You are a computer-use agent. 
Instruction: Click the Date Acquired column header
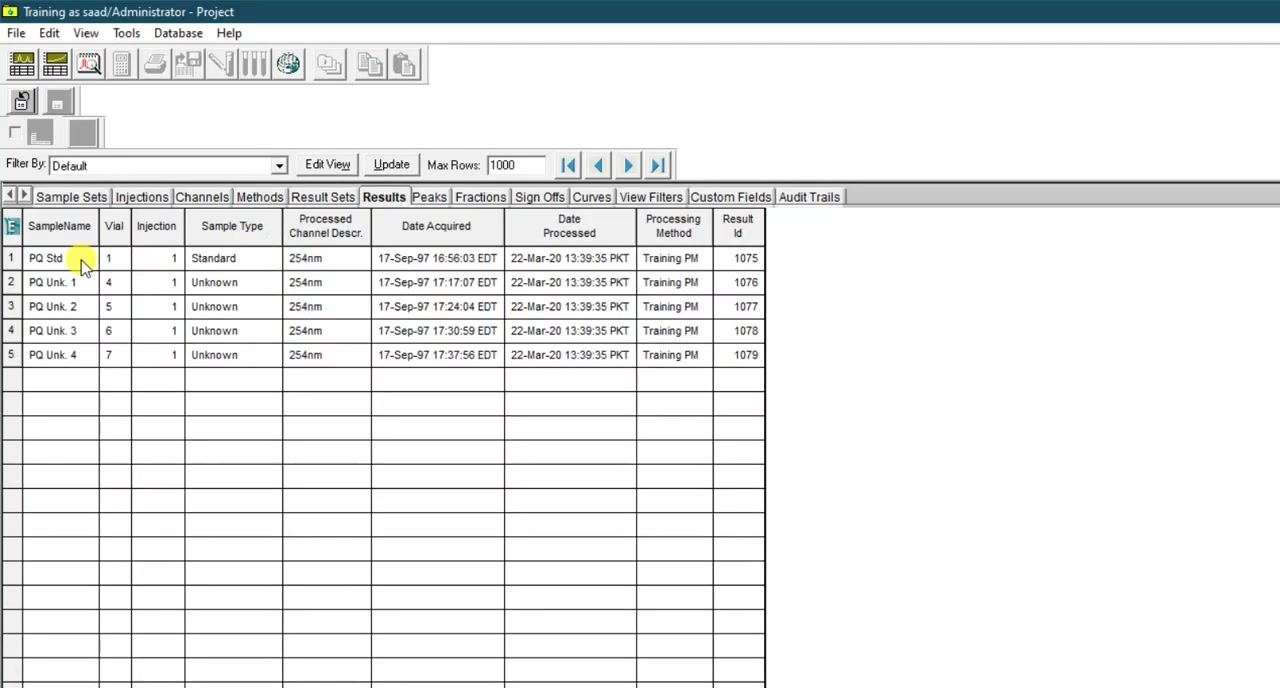[437, 226]
